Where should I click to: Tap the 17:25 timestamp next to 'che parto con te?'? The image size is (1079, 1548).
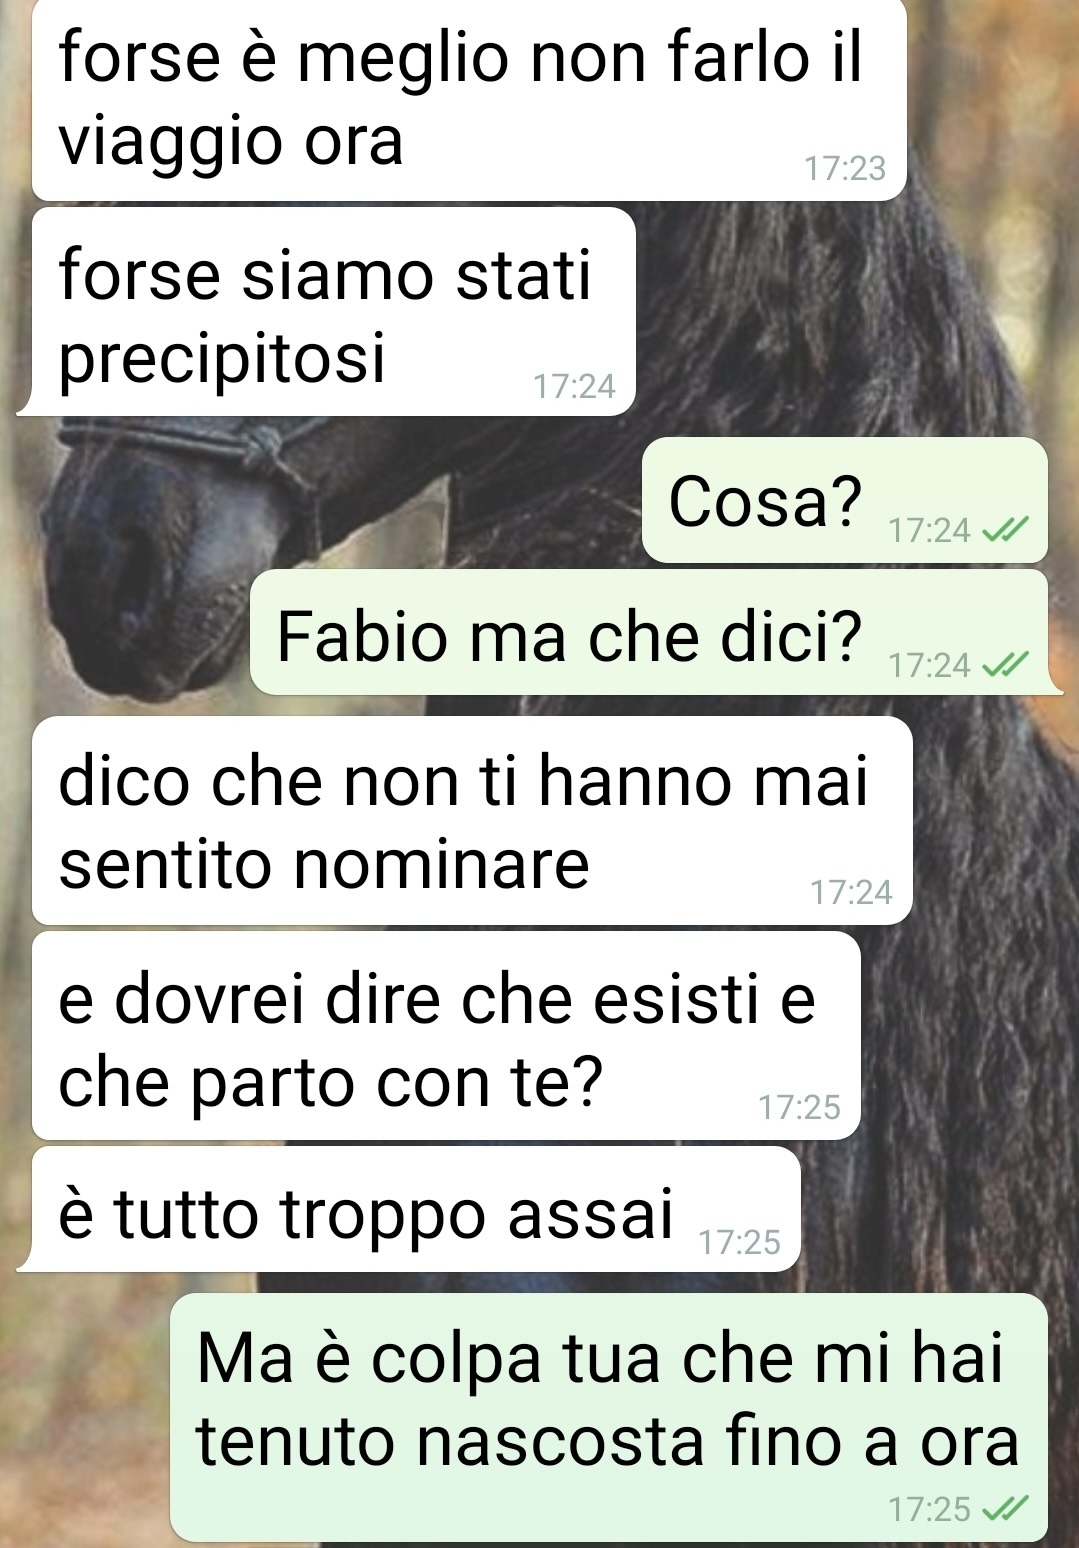(800, 1107)
